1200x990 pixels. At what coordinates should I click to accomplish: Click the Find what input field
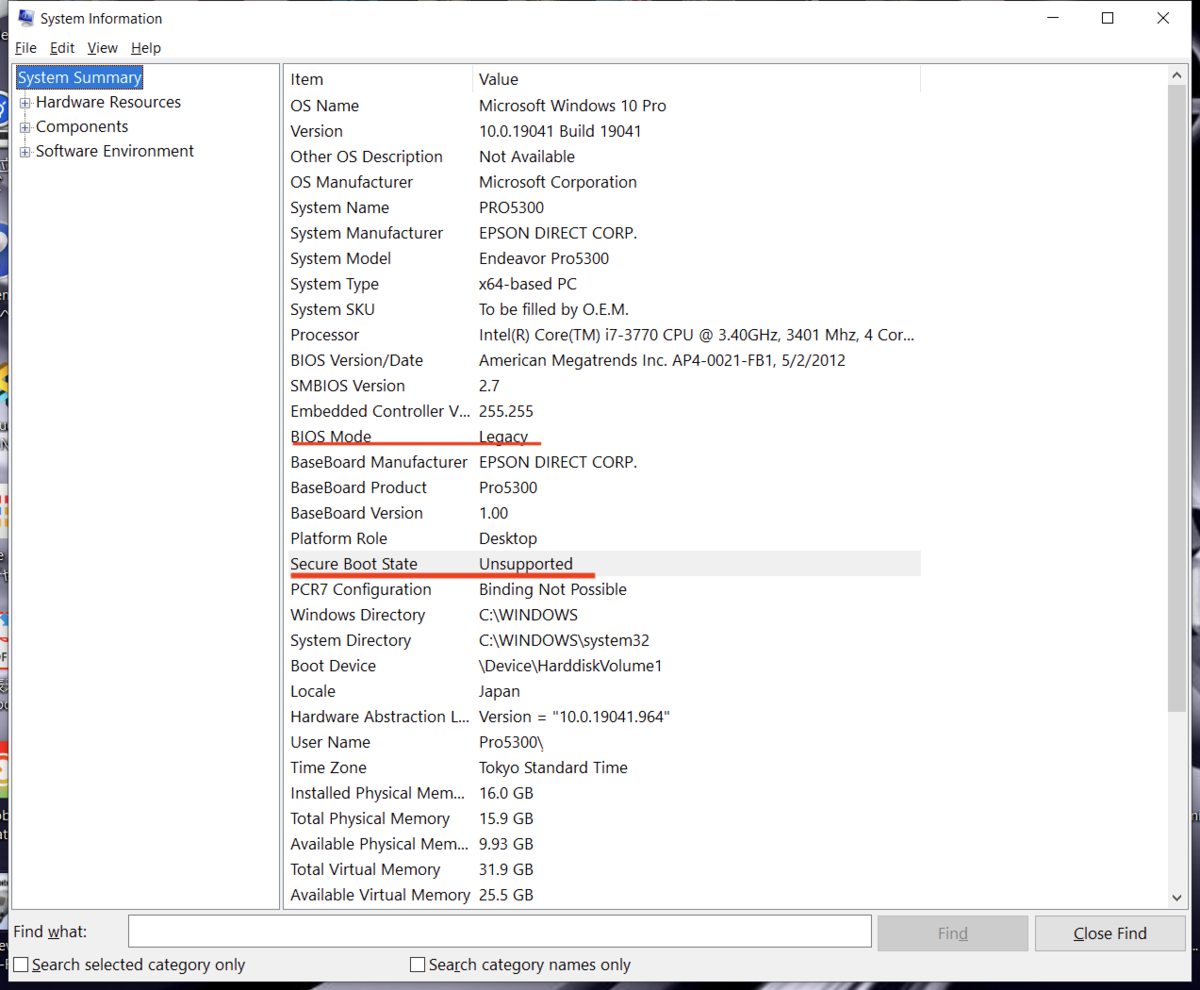[500, 932]
